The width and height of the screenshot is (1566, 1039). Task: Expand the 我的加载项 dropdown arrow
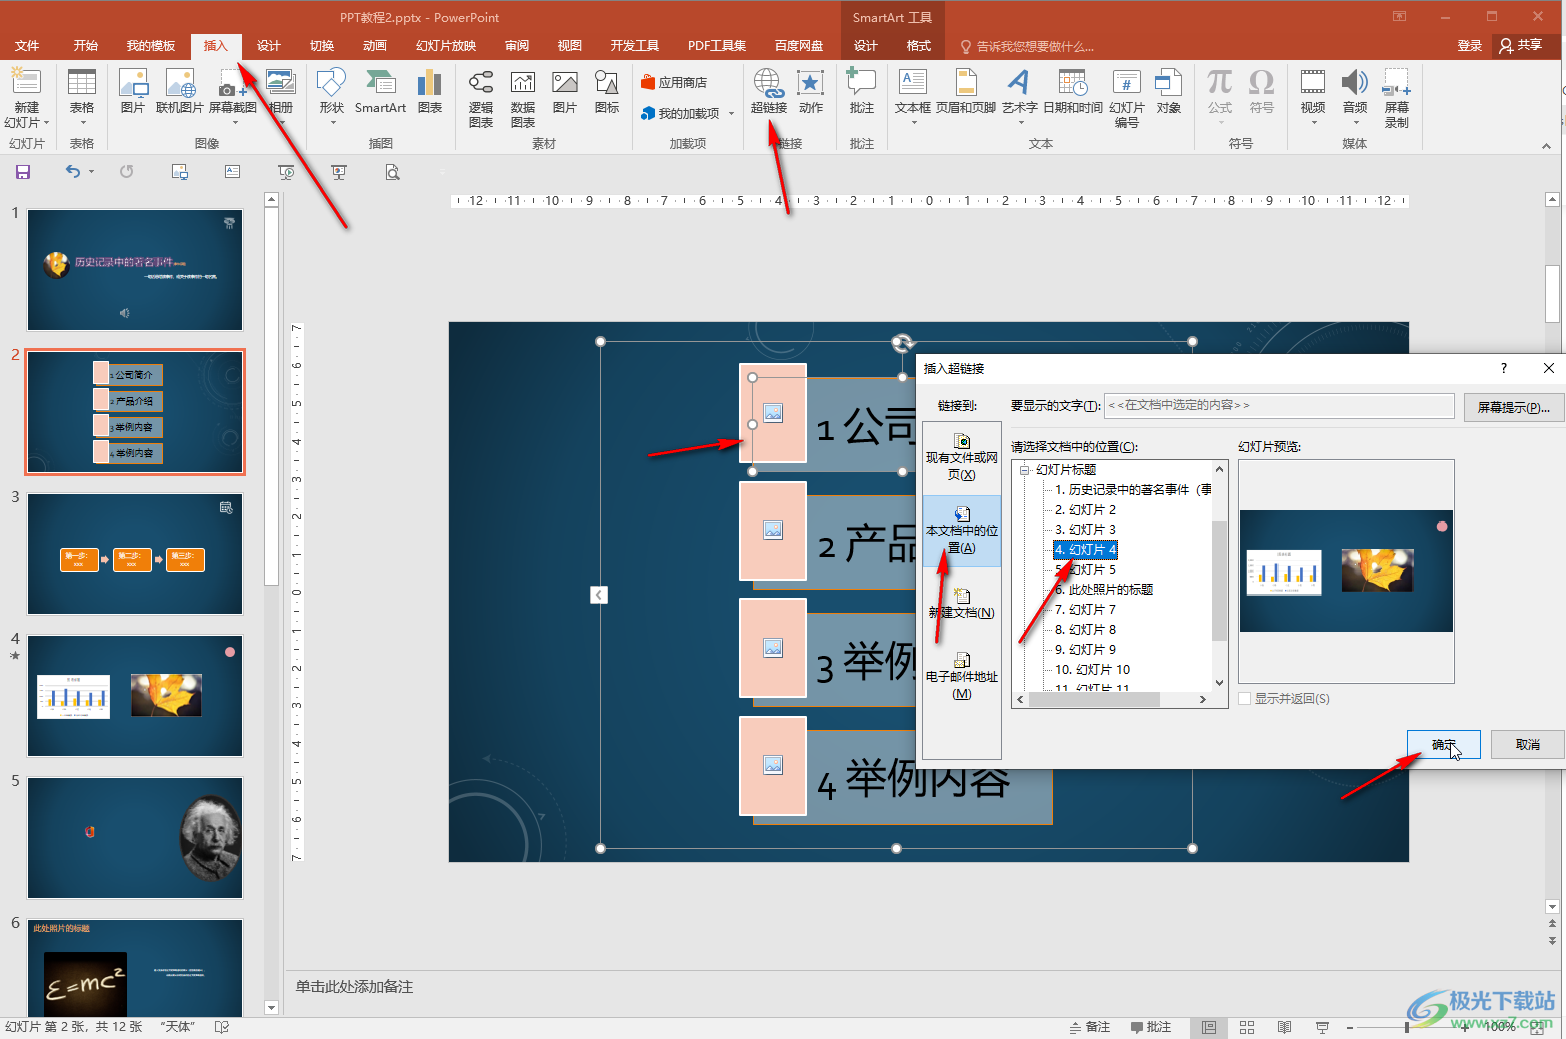point(732,114)
